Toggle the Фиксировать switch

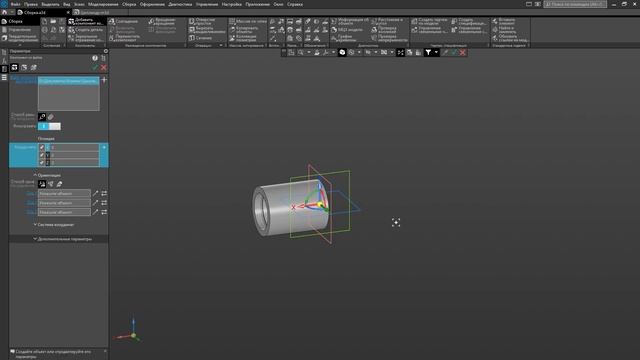pyautogui.click(x=49, y=126)
